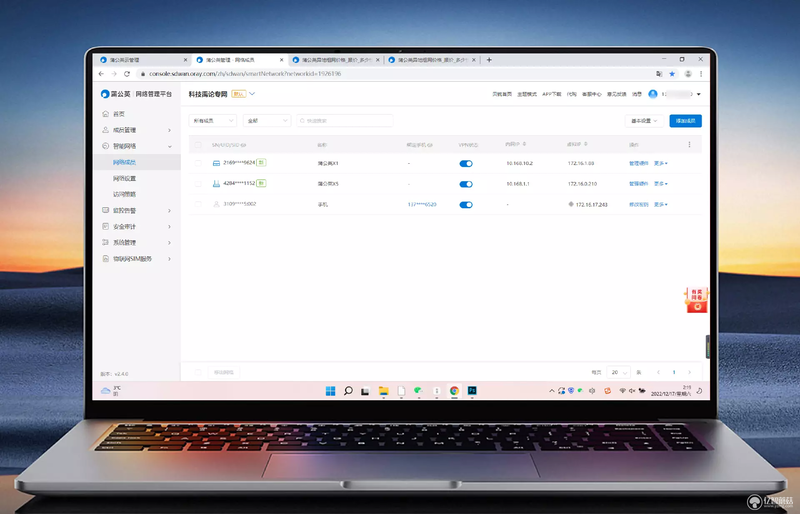The height and width of the screenshot is (514, 800).
Task: Click the router icon for row 4284****1152
Action: [216, 184]
